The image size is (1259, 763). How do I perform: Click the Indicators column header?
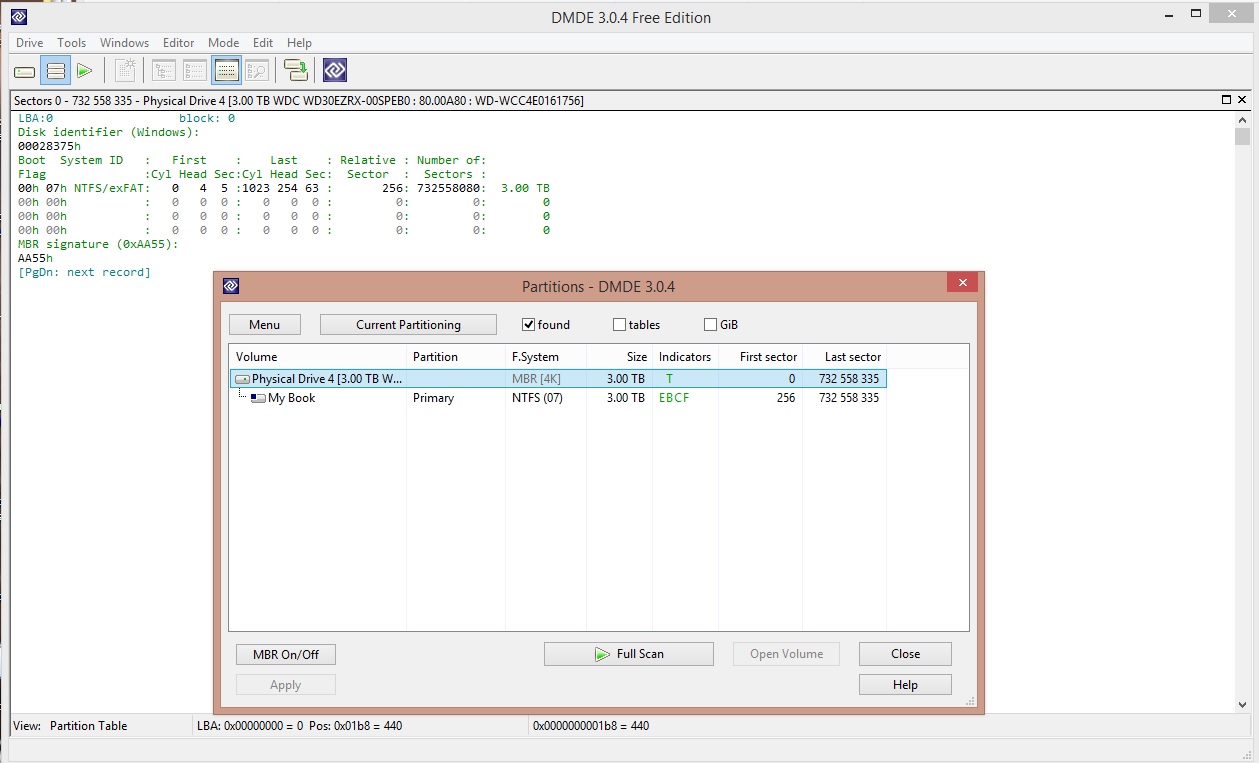[685, 357]
